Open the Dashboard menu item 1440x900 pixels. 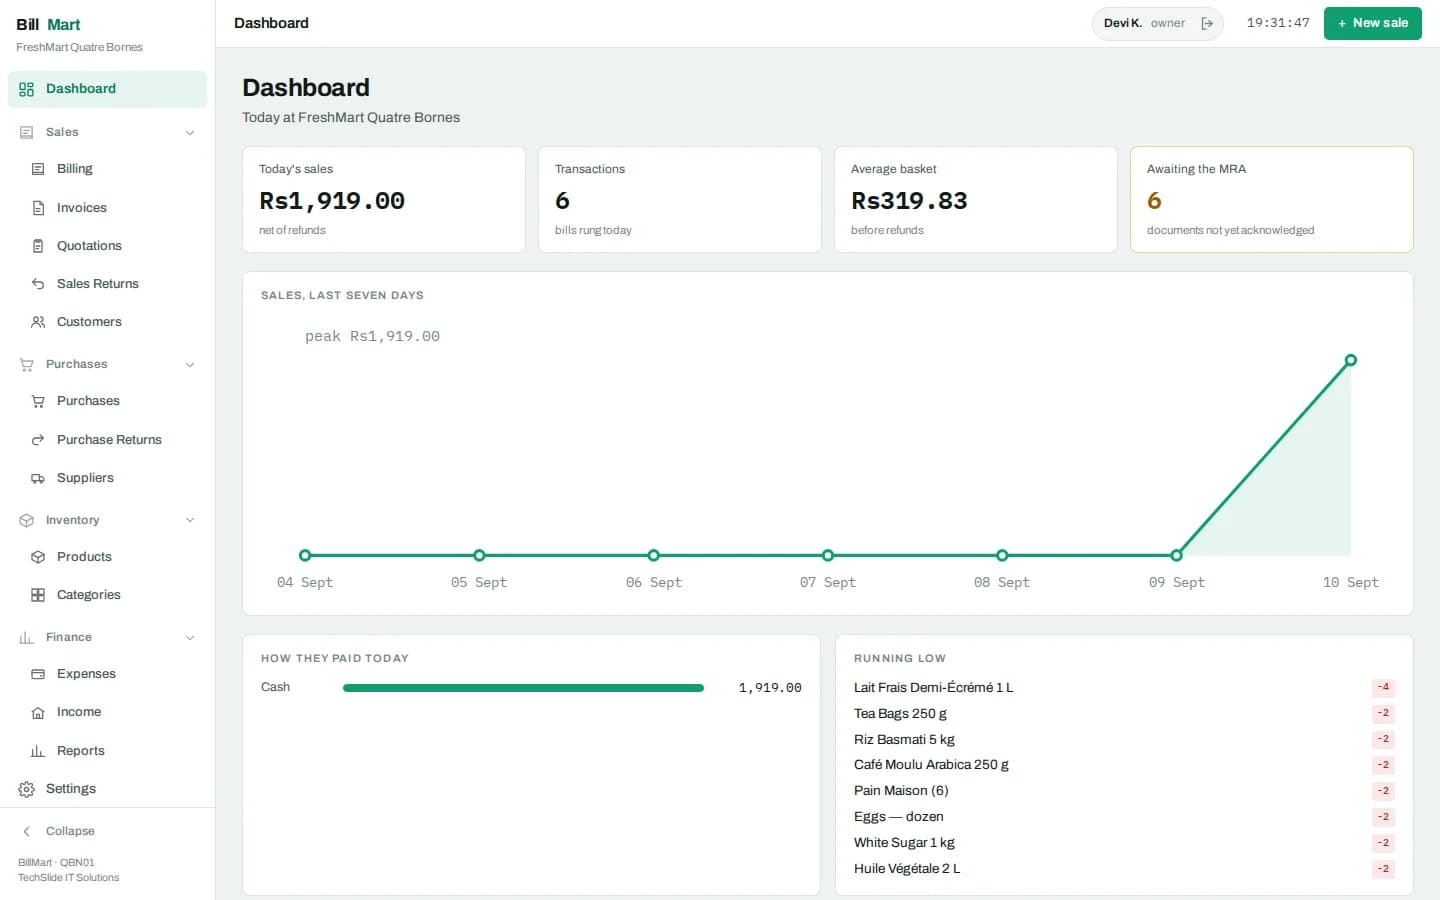107,89
